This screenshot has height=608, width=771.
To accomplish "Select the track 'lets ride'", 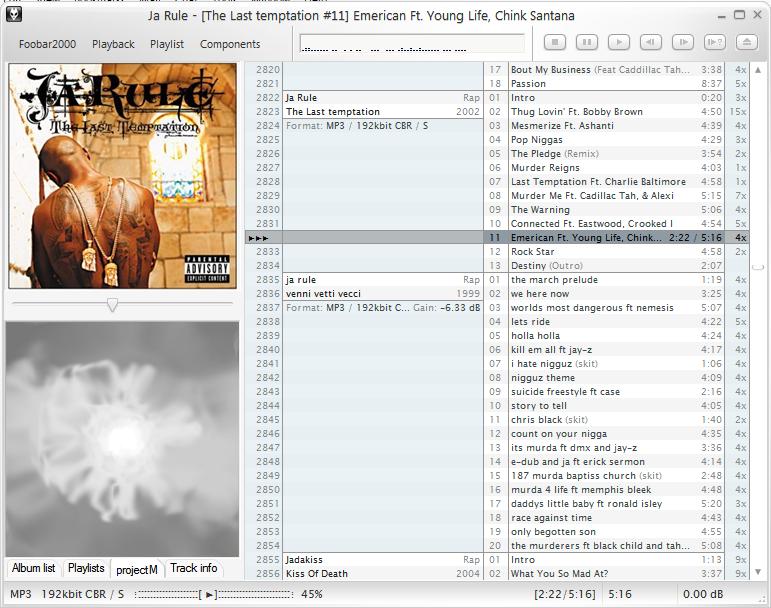I will (x=616, y=322).
